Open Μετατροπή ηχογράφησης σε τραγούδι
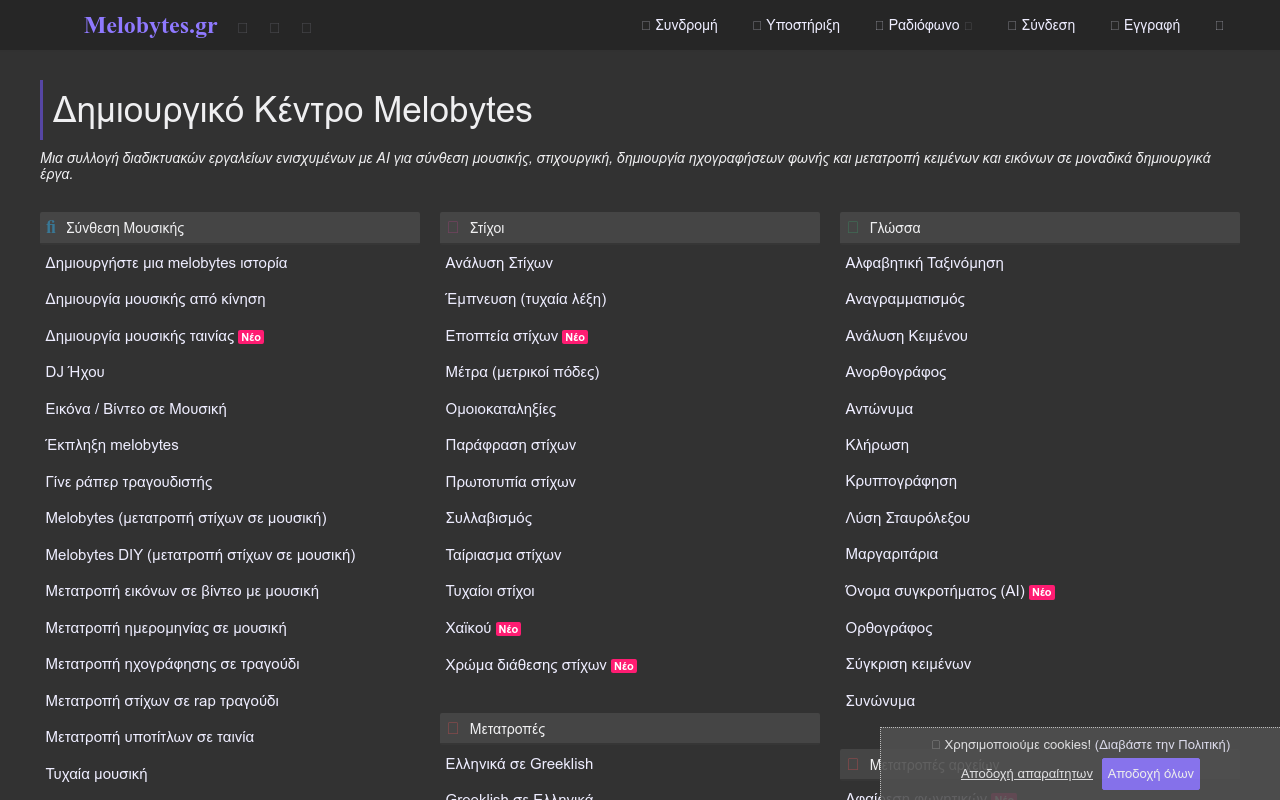Image resolution: width=1280 pixels, height=800 pixels. 172,664
